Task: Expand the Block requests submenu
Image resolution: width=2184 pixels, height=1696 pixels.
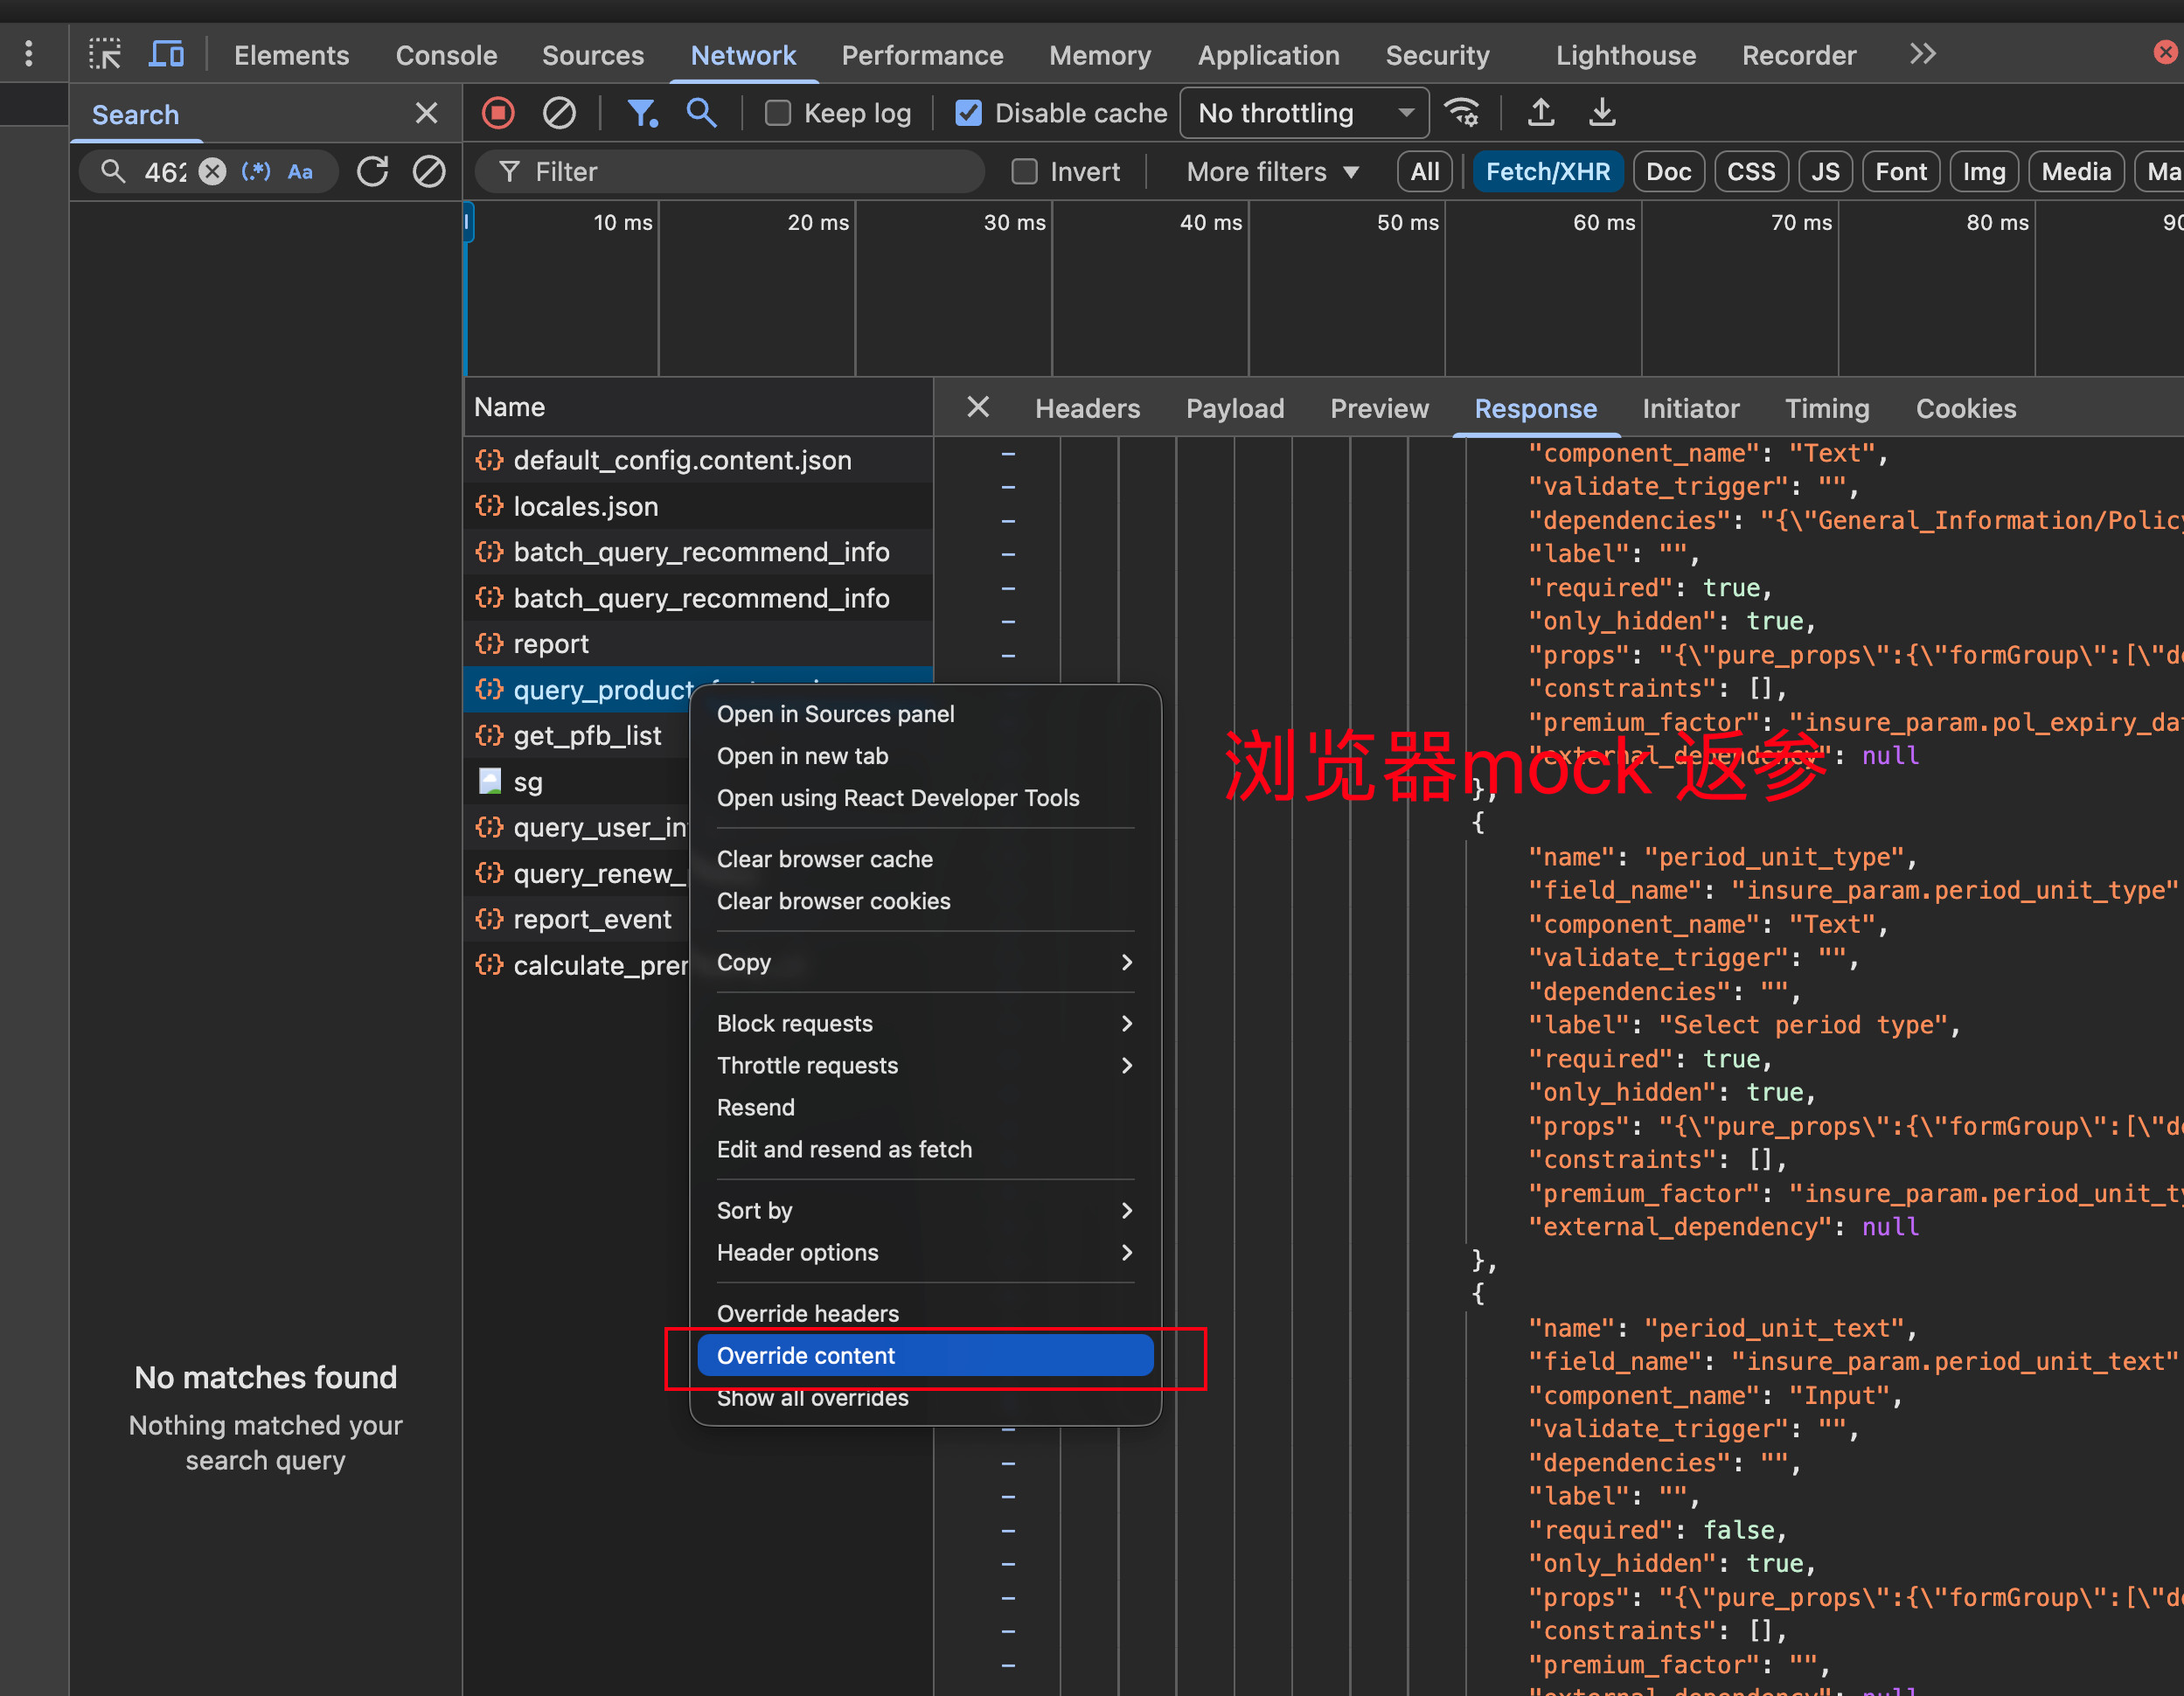Action: (x=925, y=1023)
